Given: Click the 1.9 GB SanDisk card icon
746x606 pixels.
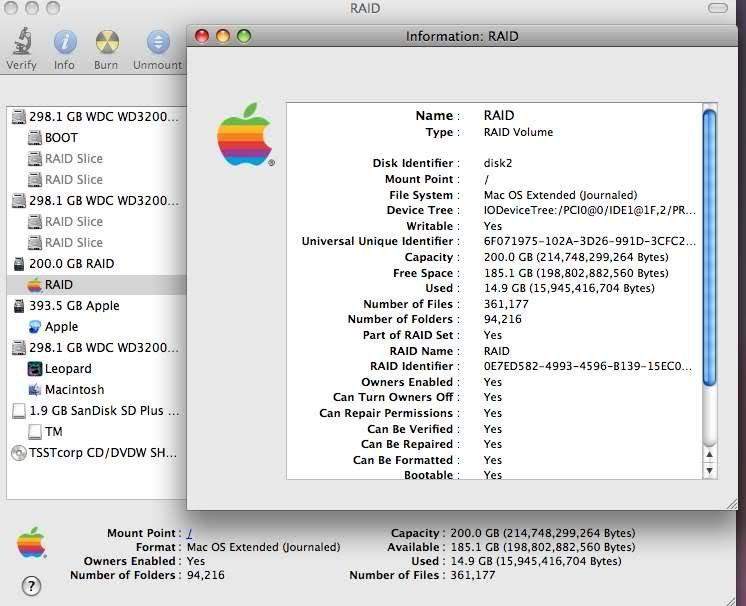Looking at the screenshot, I should pos(19,411).
